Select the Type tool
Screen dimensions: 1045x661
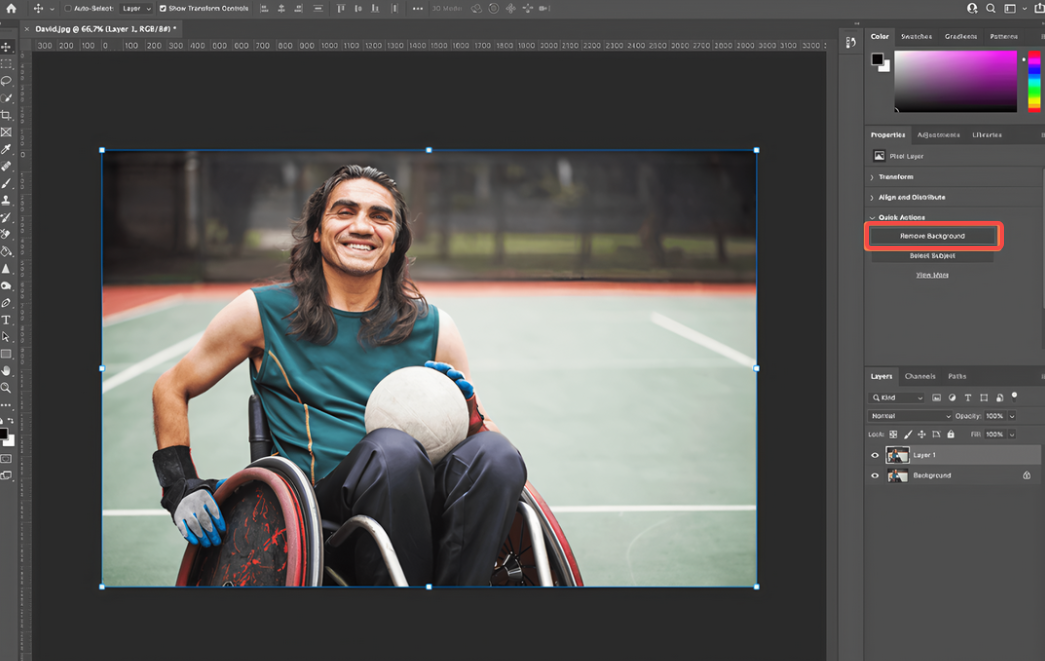click(5, 319)
